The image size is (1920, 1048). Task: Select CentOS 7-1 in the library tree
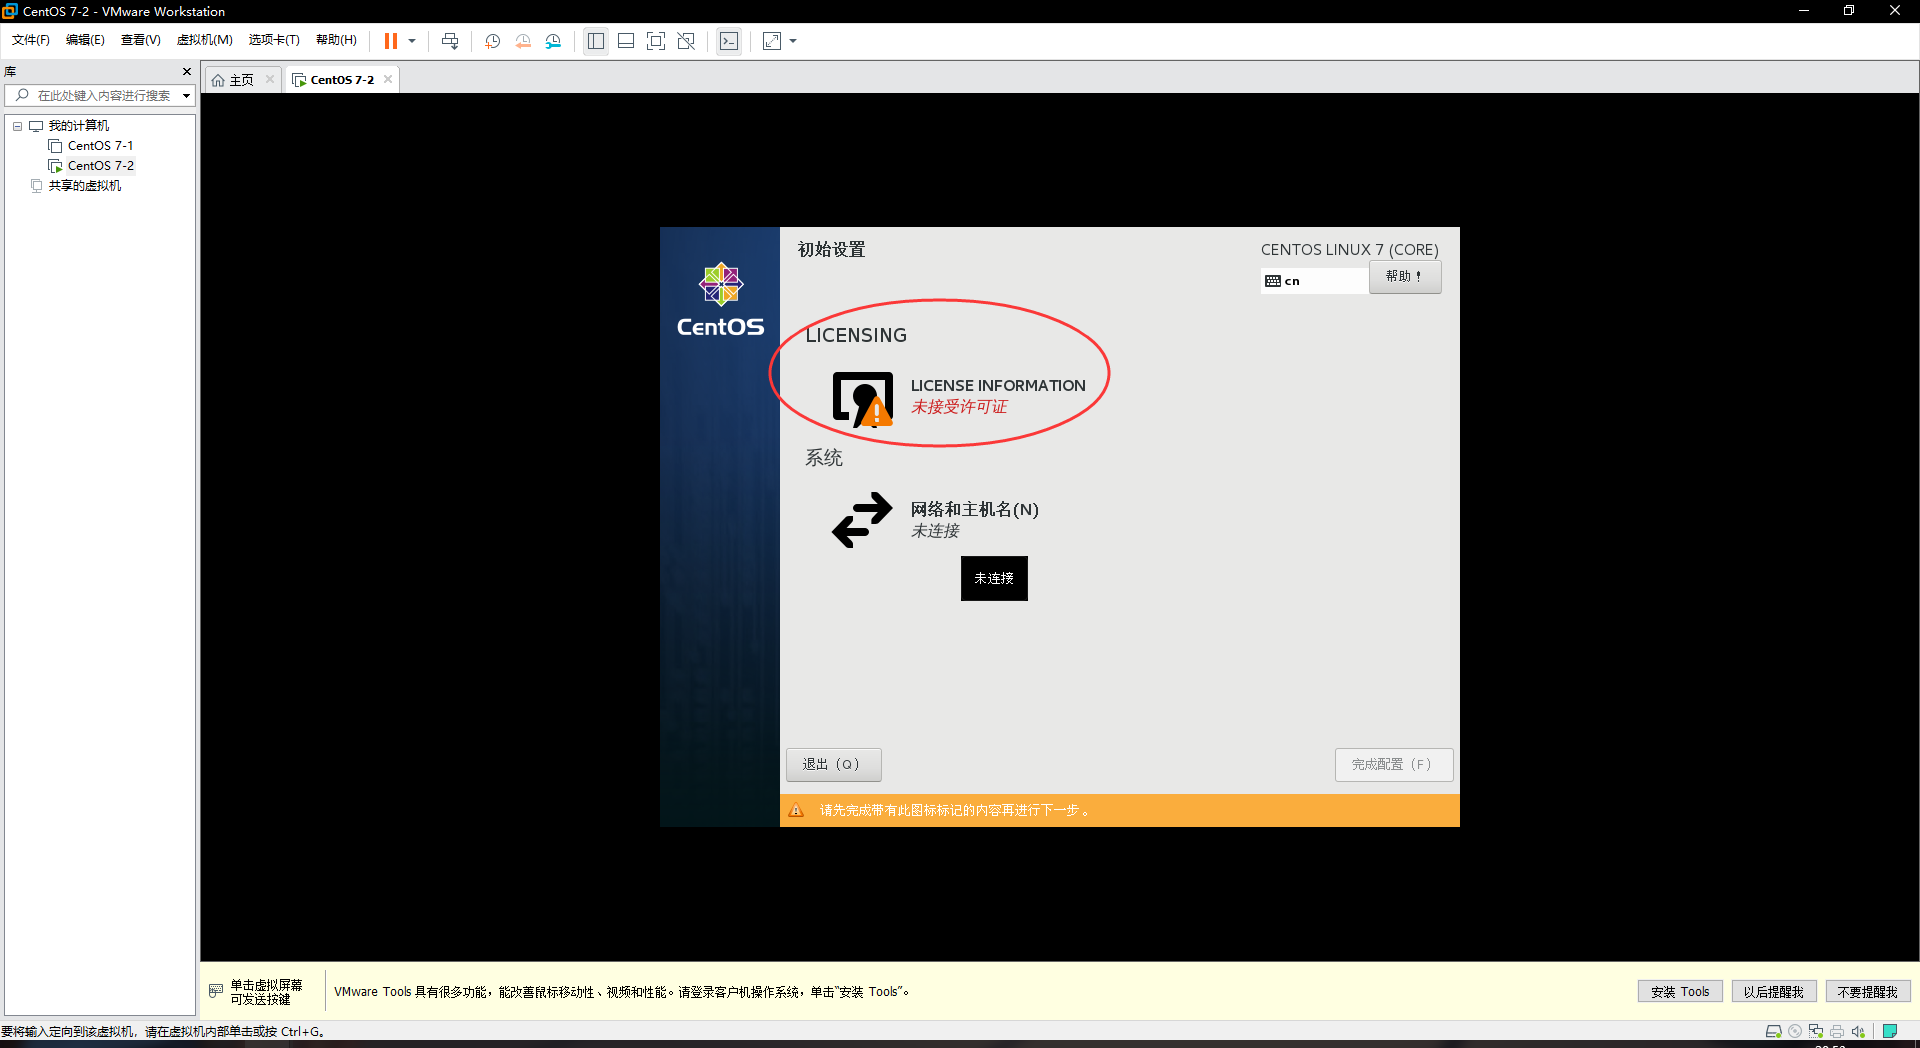coord(100,146)
